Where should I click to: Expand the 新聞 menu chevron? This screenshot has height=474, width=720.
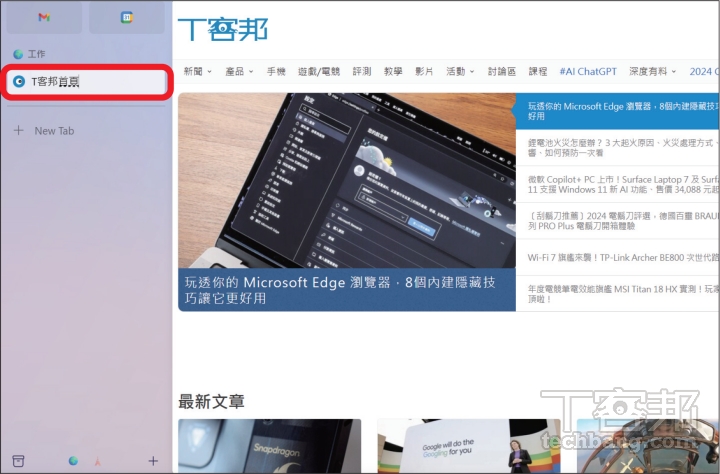point(209,72)
